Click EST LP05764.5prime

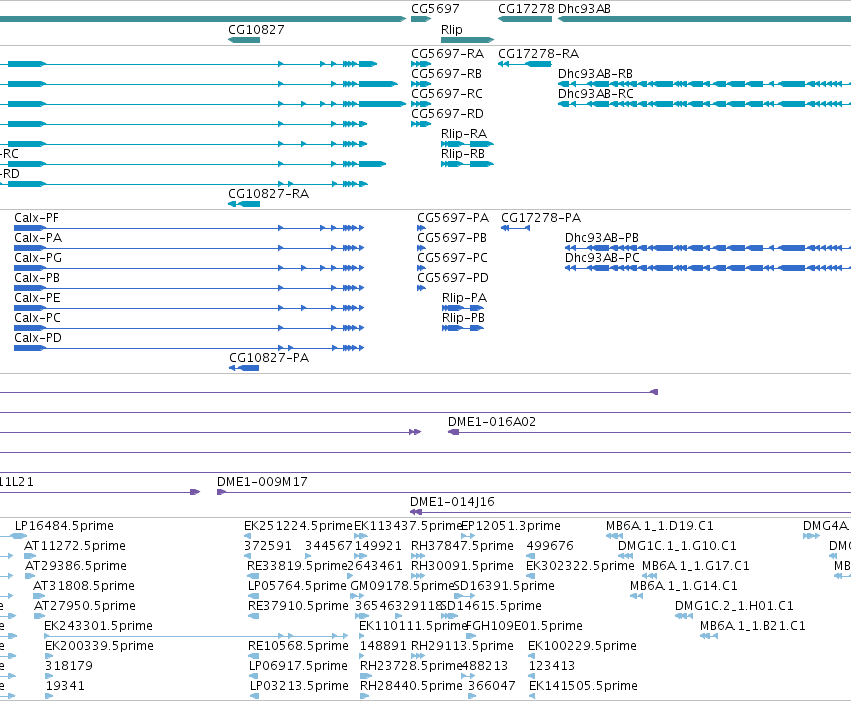point(297,586)
